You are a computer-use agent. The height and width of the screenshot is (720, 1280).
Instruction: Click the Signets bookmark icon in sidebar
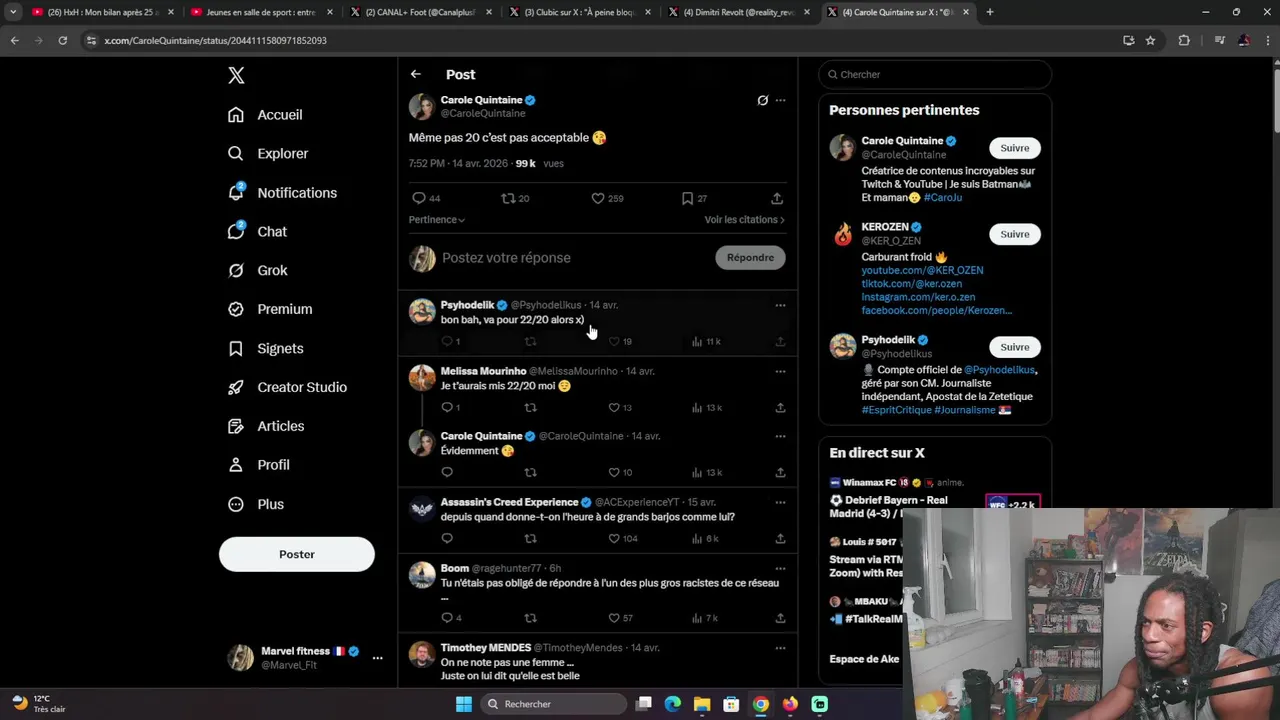pyautogui.click(x=236, y=348)
